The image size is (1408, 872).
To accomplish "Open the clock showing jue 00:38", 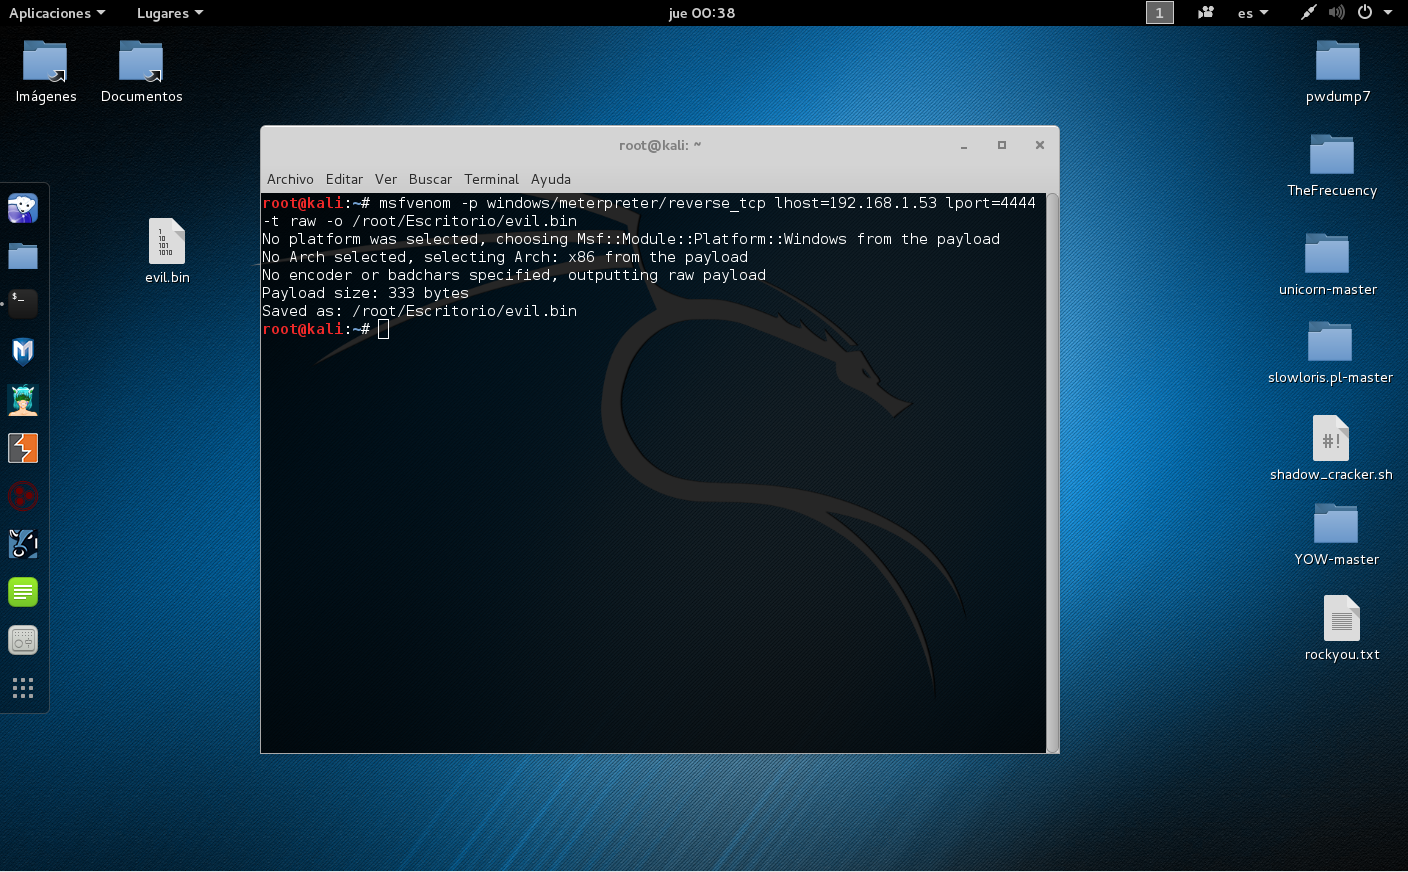I will (x=702, y=13).
